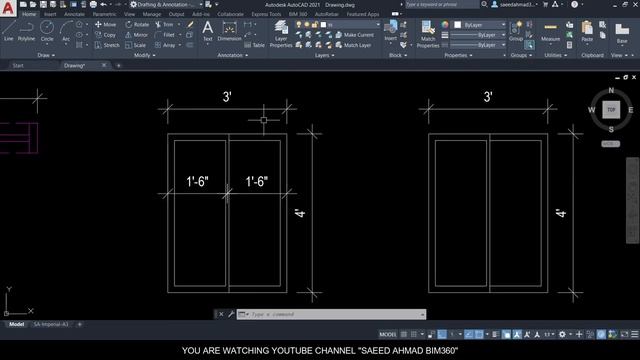
Task: Click the Undo arrow in quick access toolbar
Action: pyautogui.click(x=104, y=4)
